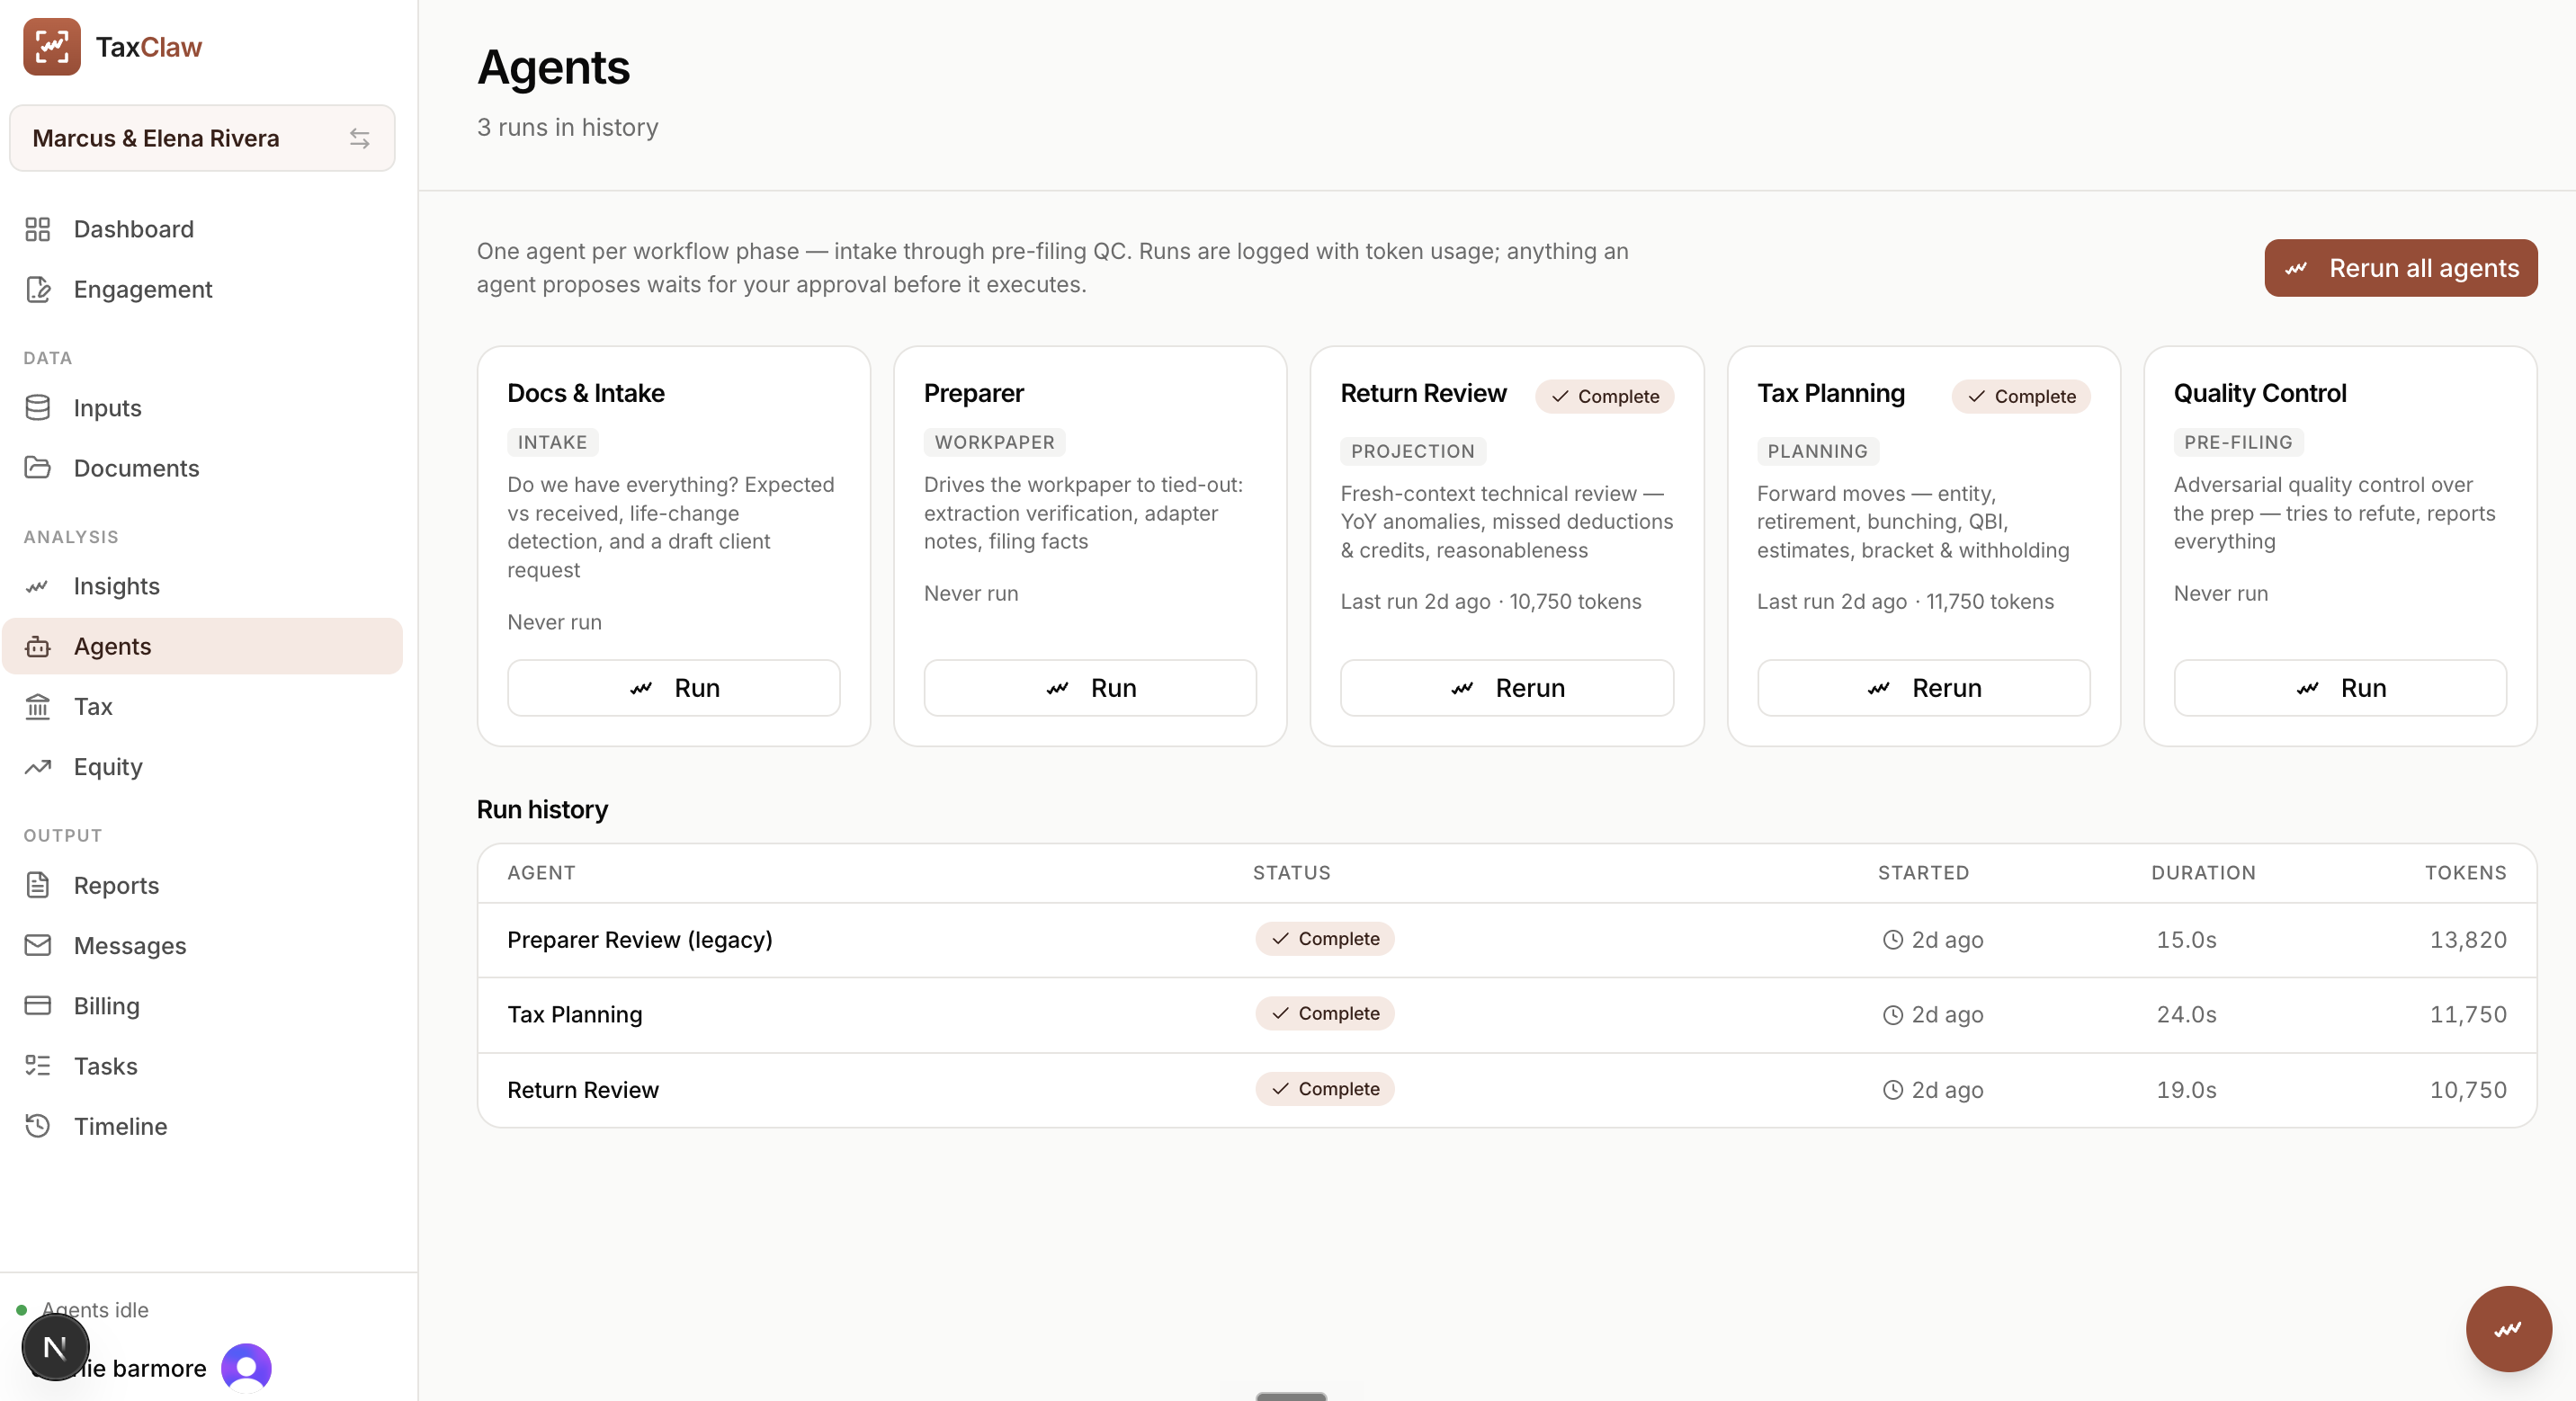Click the Timeline history clock icon
This screenshot has width=2576, height=1401.
(38, 1126)
